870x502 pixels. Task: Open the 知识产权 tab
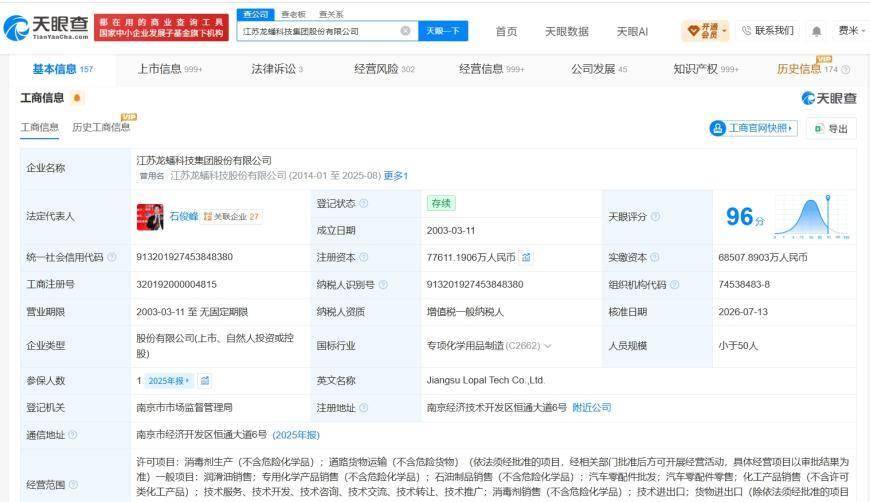tap(705, 69)
